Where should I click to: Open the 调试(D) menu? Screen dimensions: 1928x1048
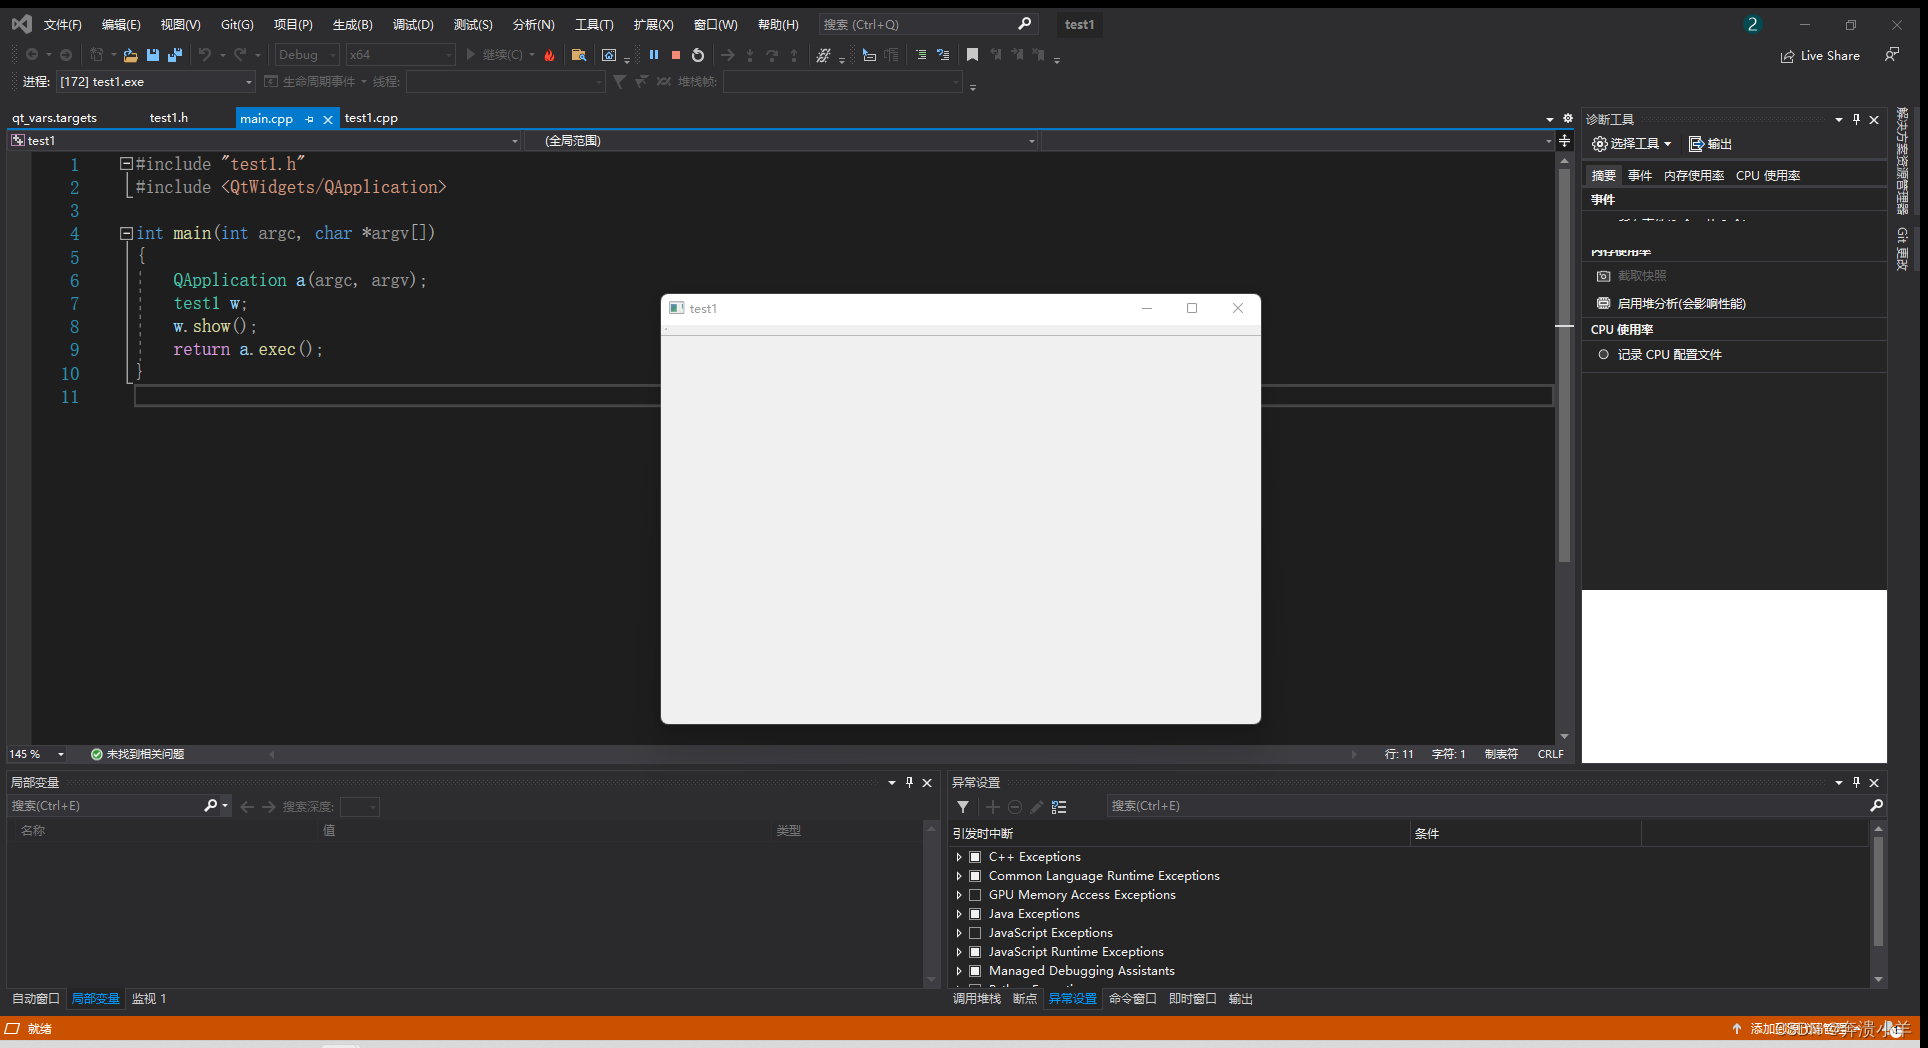(413, 25)
